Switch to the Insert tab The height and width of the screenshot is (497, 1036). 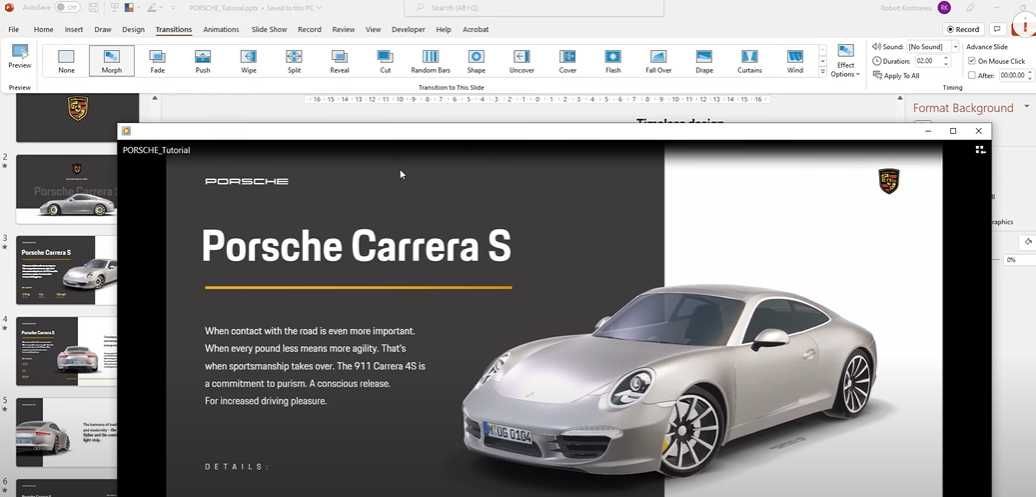pos(74,29)
